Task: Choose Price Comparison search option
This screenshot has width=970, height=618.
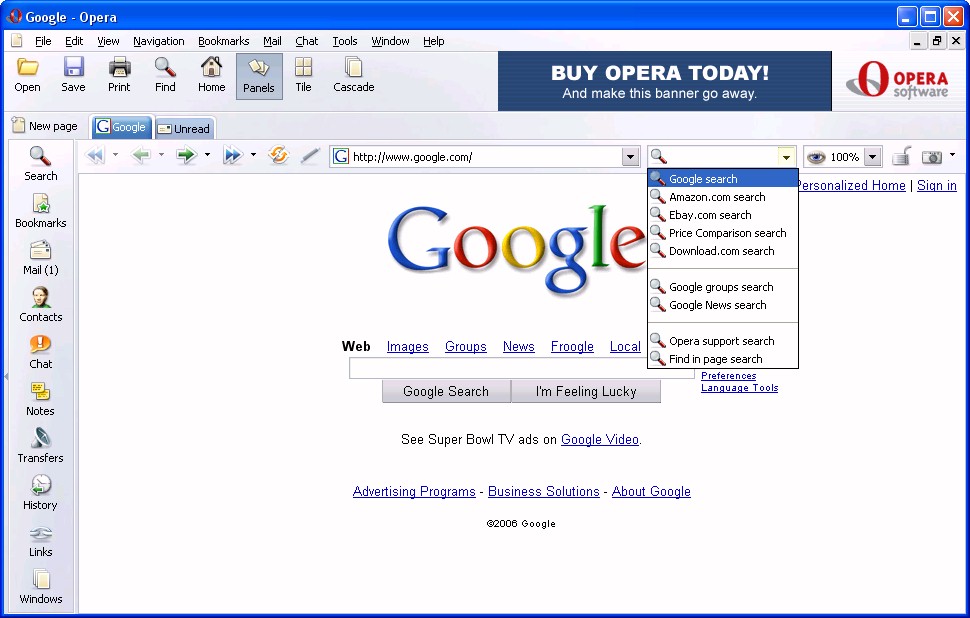Action: point(723,233)
